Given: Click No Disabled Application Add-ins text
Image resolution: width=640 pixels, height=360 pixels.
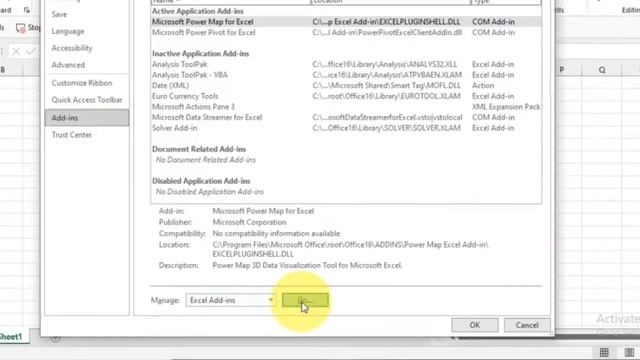Looking at the screenshot, I should [210, 191].
